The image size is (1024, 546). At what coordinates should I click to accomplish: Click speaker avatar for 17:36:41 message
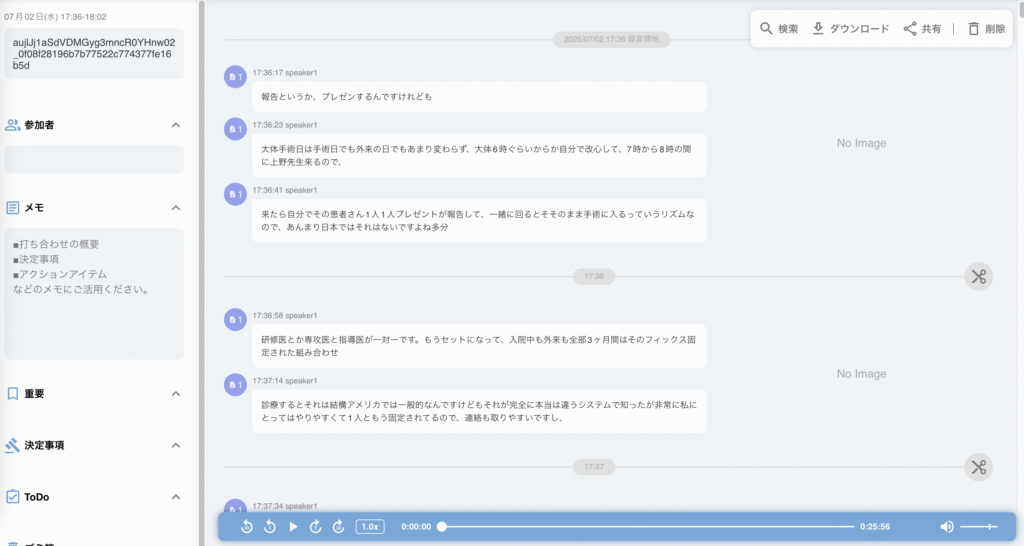coord(235,194)
